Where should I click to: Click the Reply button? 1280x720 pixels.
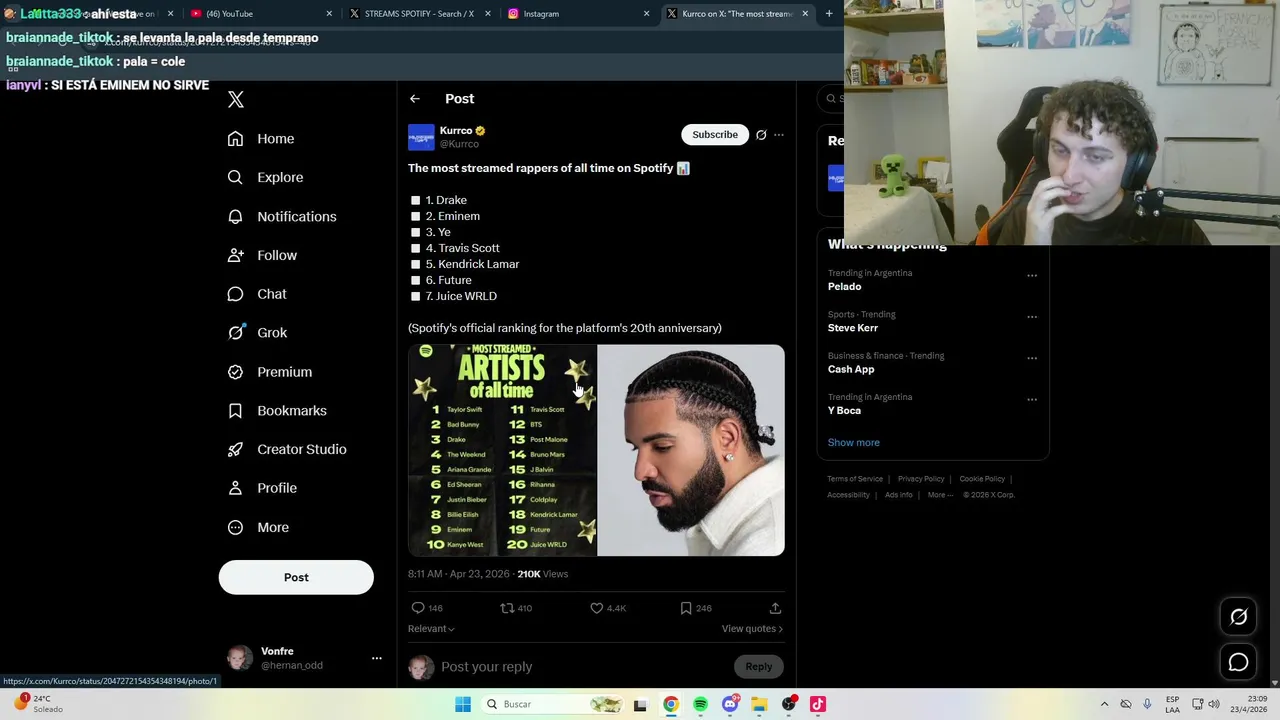[x=759, y=667]
